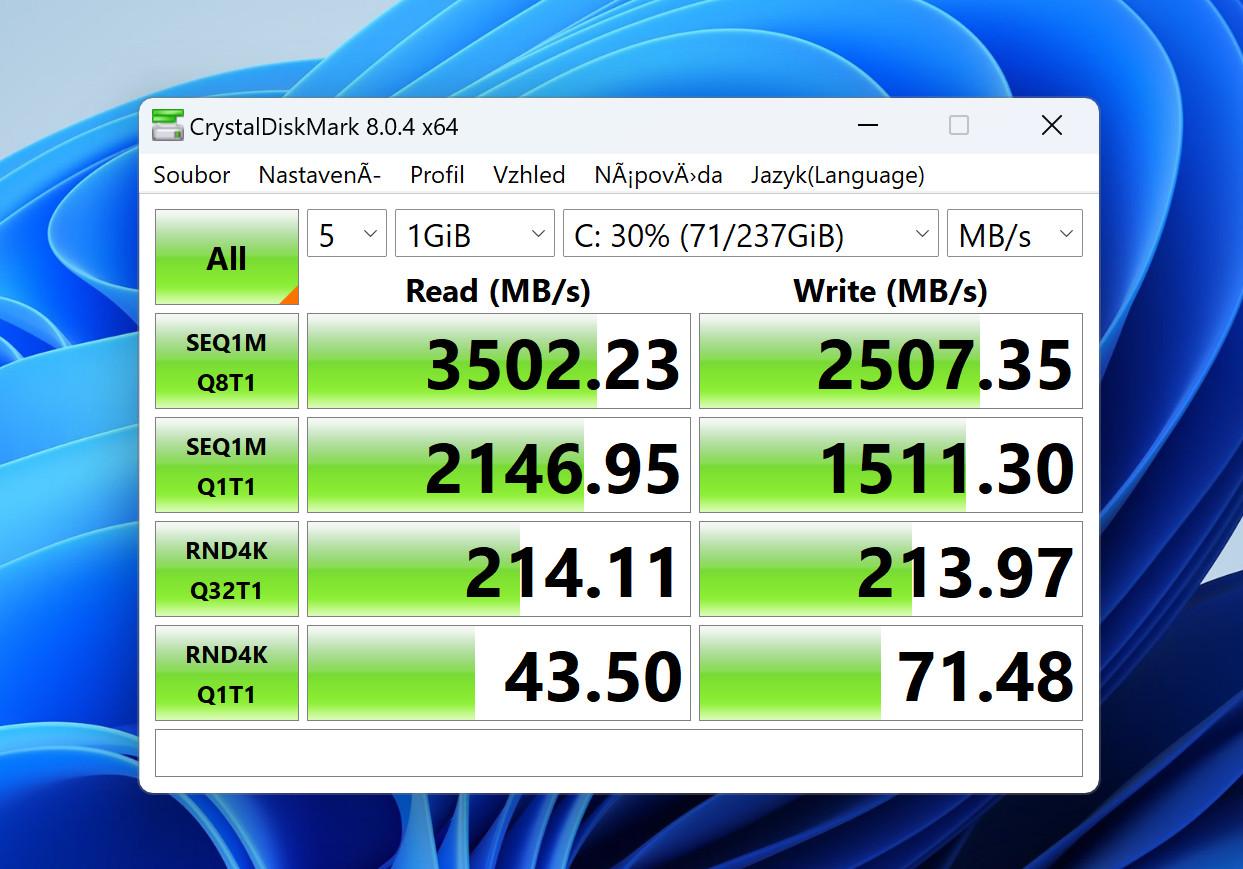Open the drive dropdown showing C: 30%

tap(751, 235)
